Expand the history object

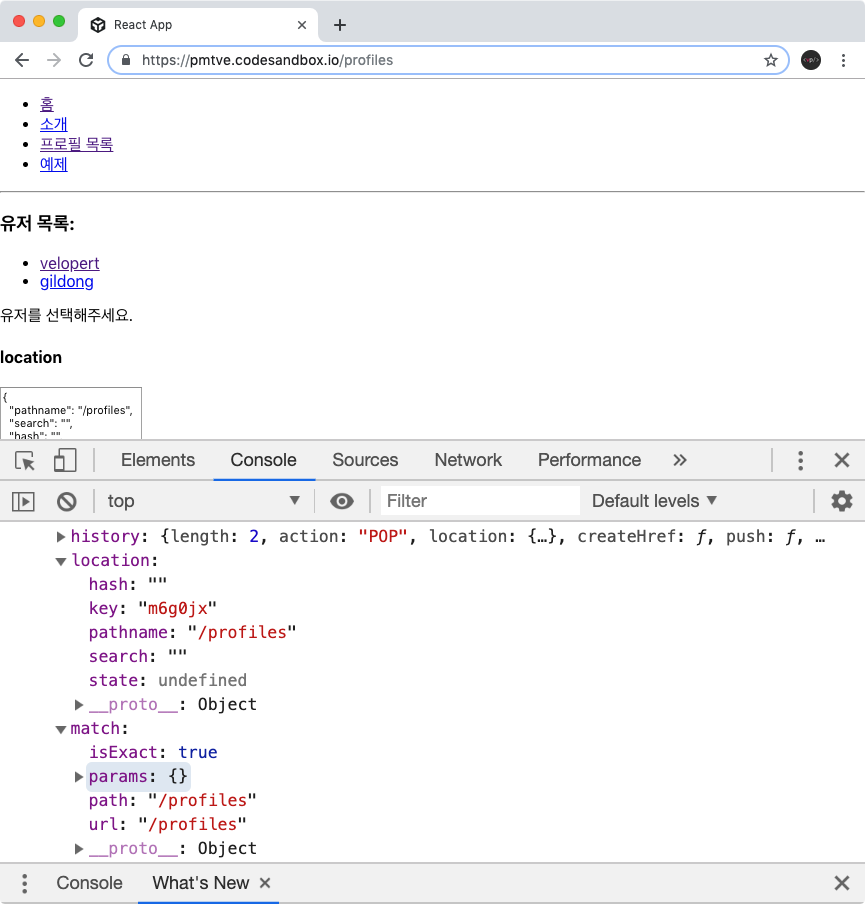(x=61, y=537)
